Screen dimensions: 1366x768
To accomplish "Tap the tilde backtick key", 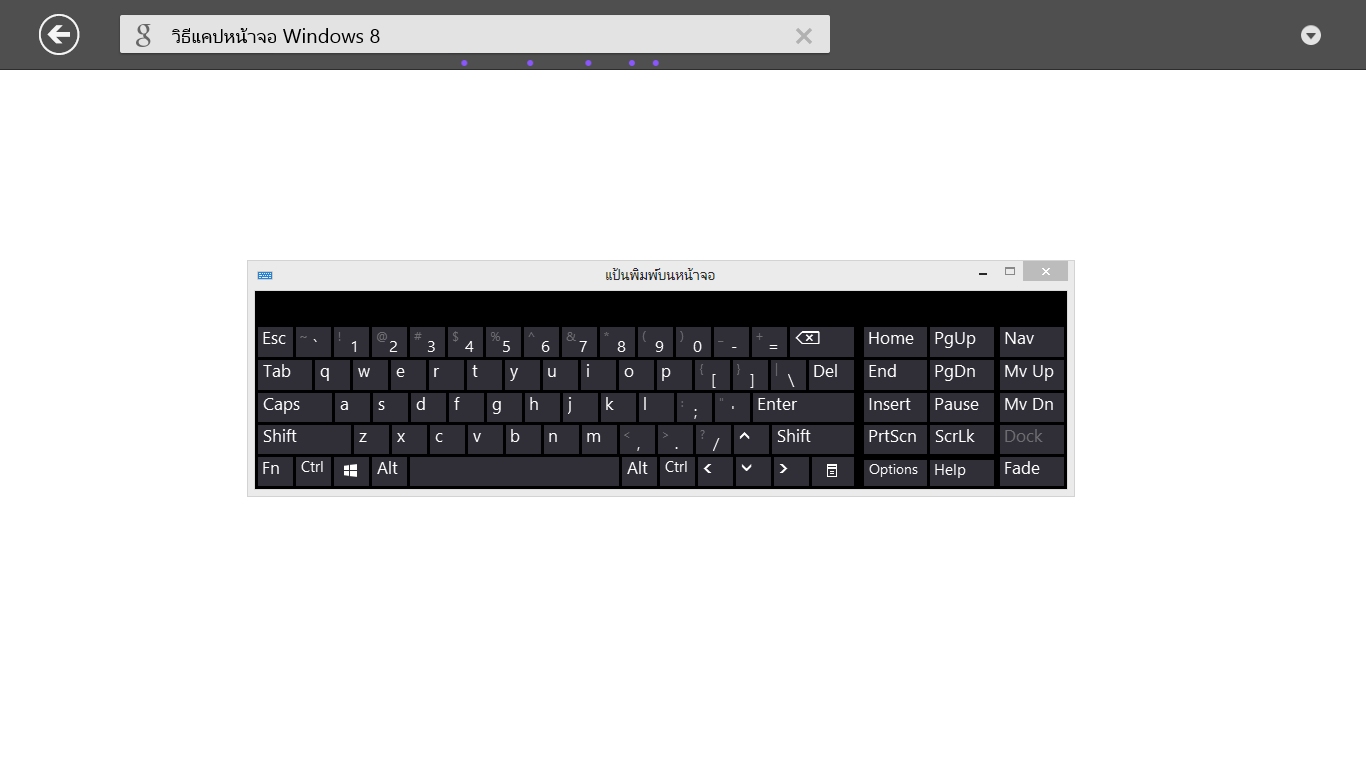I will [313, 341].
